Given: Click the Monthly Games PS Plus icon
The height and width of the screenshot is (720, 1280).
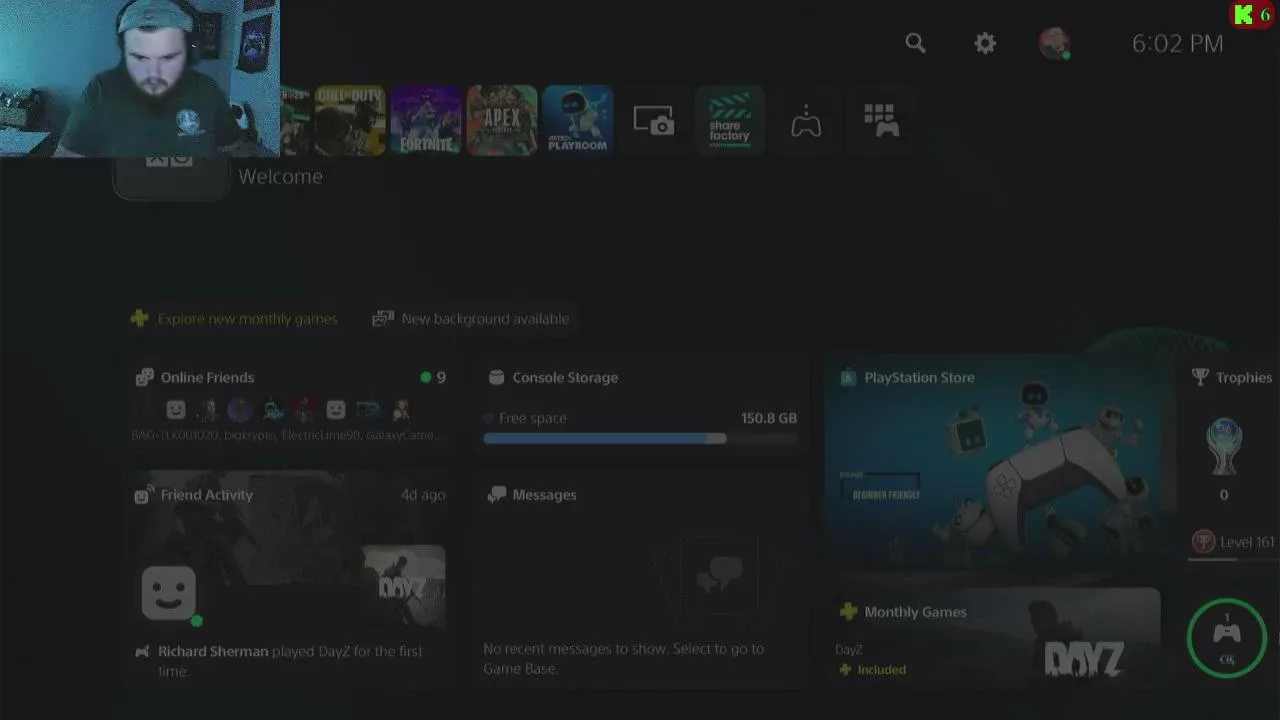Looking at the screenshot, I should coord(848,611).
